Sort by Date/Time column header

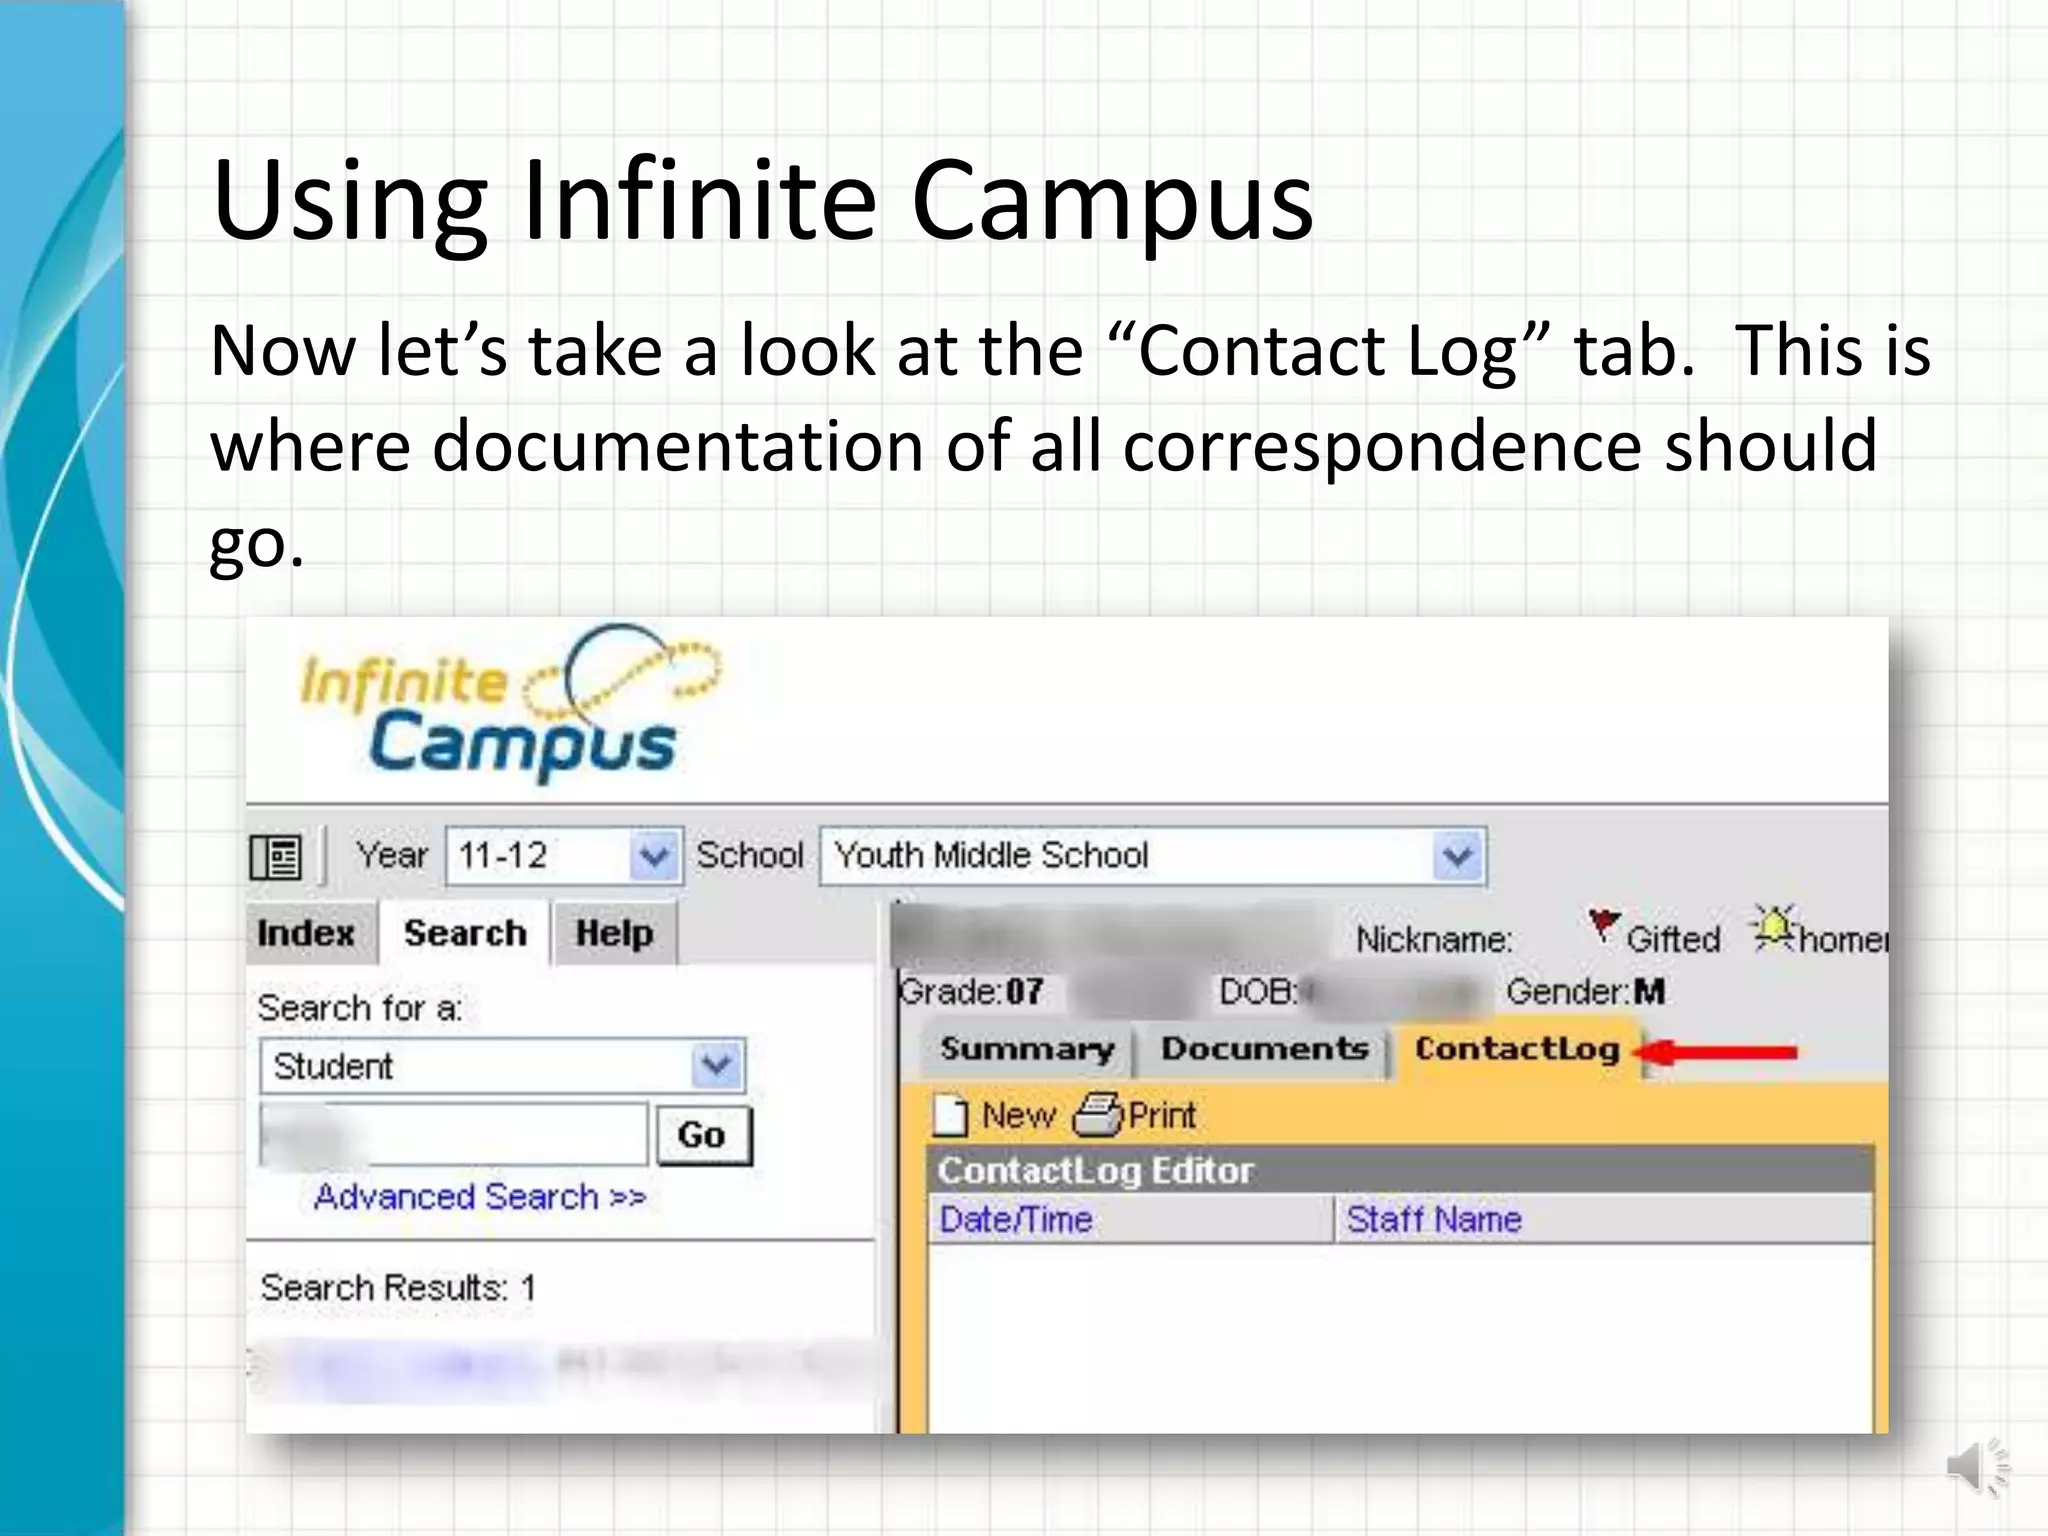(x=1015, y=1219)
